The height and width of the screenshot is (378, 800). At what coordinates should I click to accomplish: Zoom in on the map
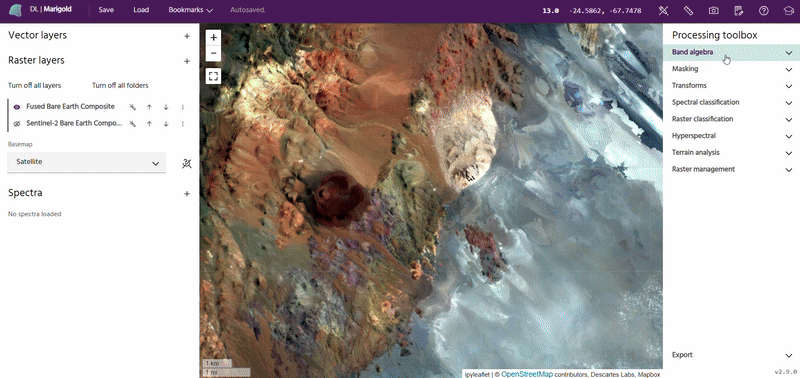coord(213,37)
